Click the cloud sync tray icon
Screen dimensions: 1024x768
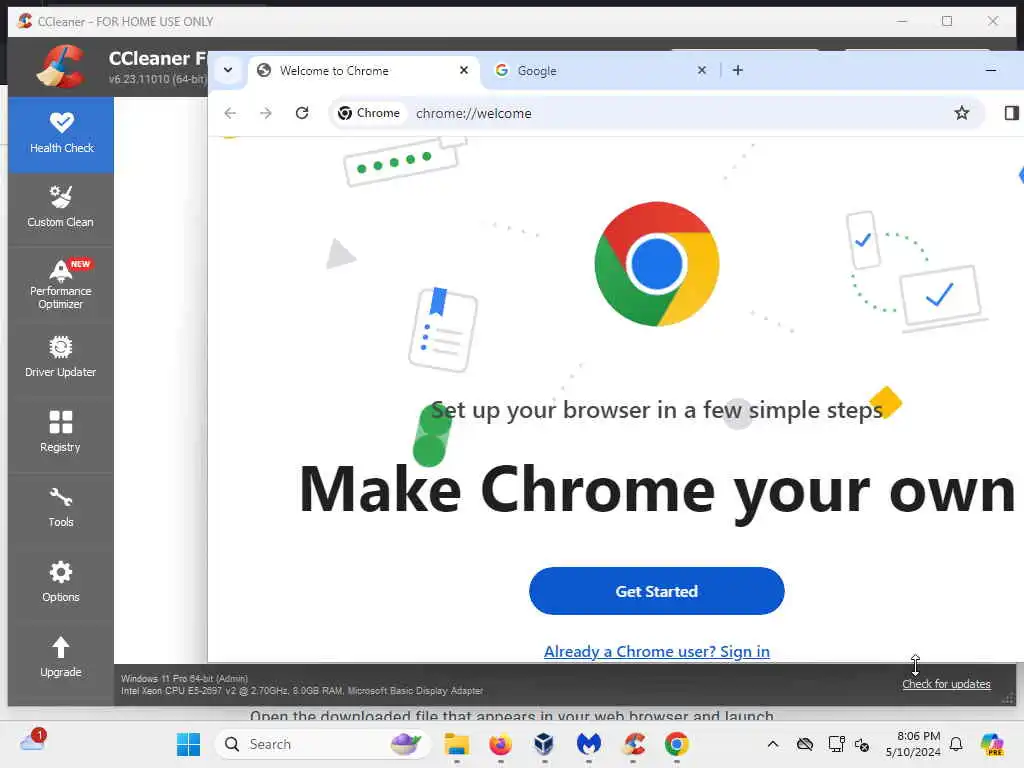pyautogui.click(x=805, y=744)
